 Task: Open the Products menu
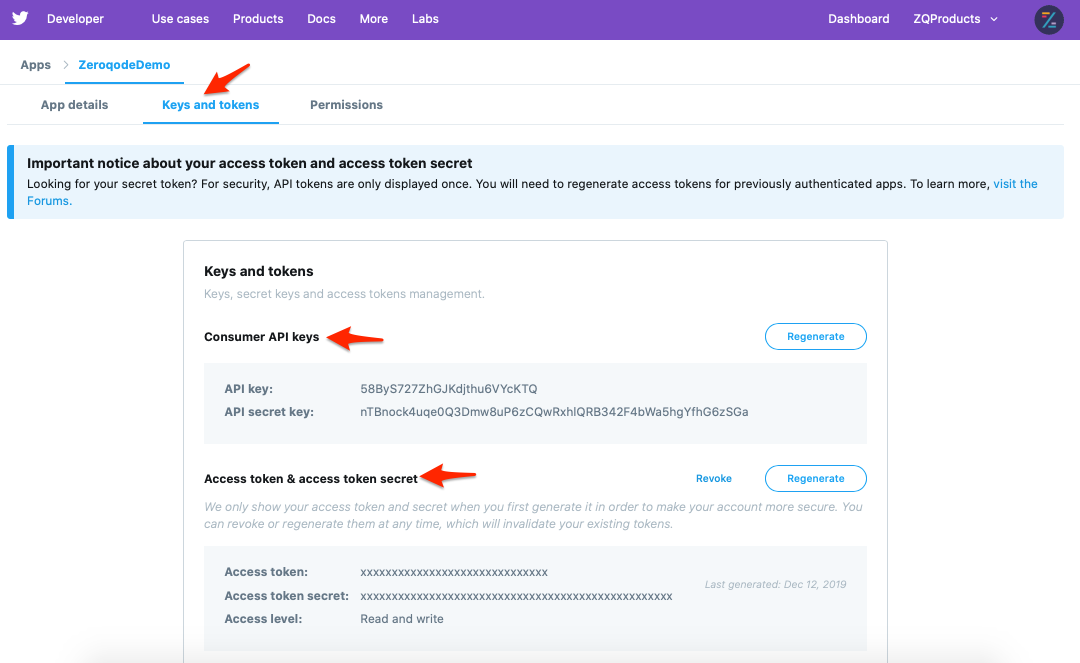click(x=258, y=19)
